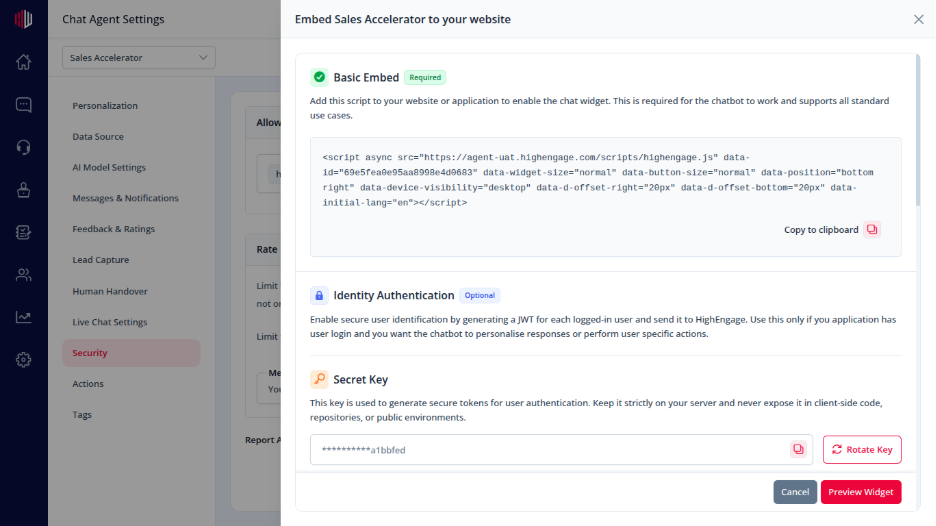Select the Security menu item

pos(131,353)
